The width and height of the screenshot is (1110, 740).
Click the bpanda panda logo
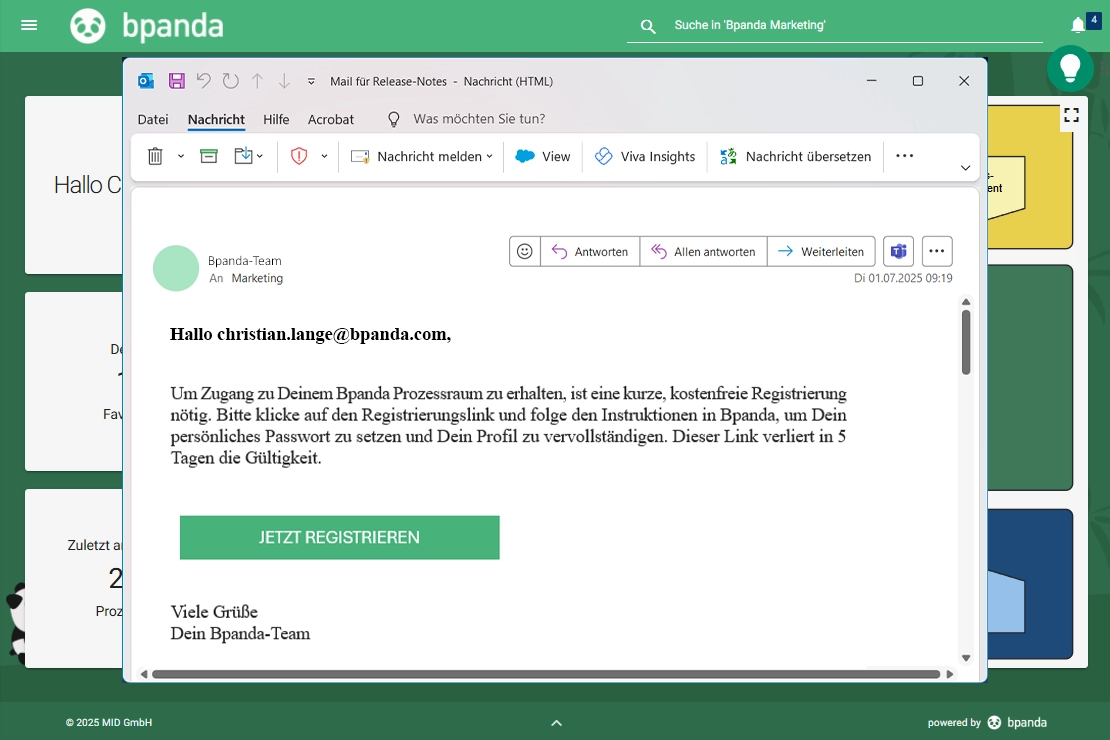point(88,26)
